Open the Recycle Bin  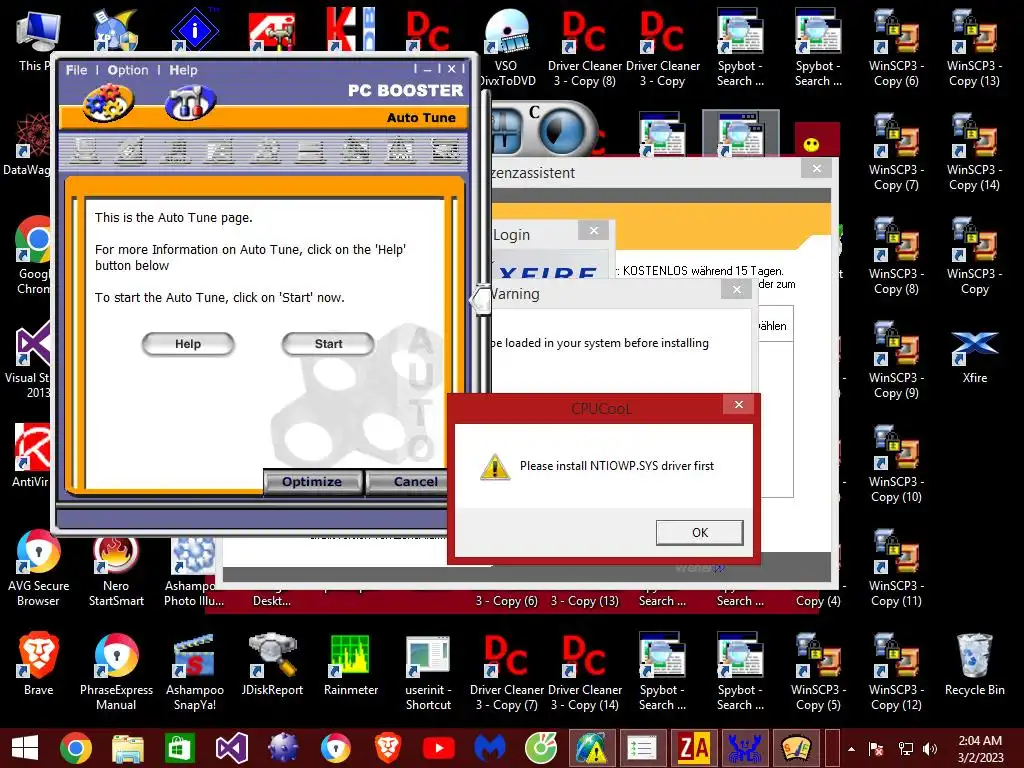974,664
